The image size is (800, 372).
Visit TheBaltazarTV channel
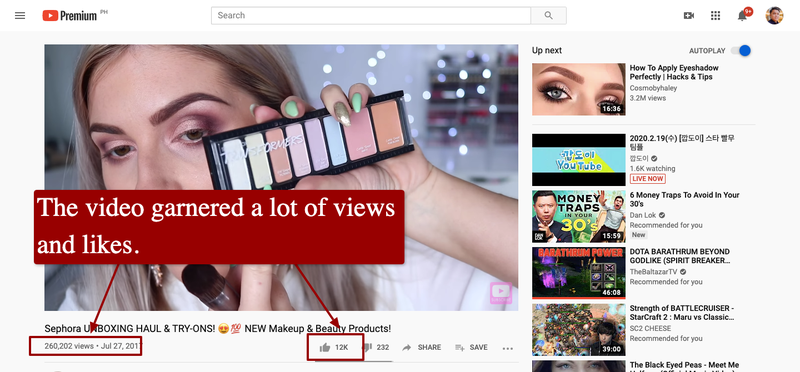[x=654, y=272]
